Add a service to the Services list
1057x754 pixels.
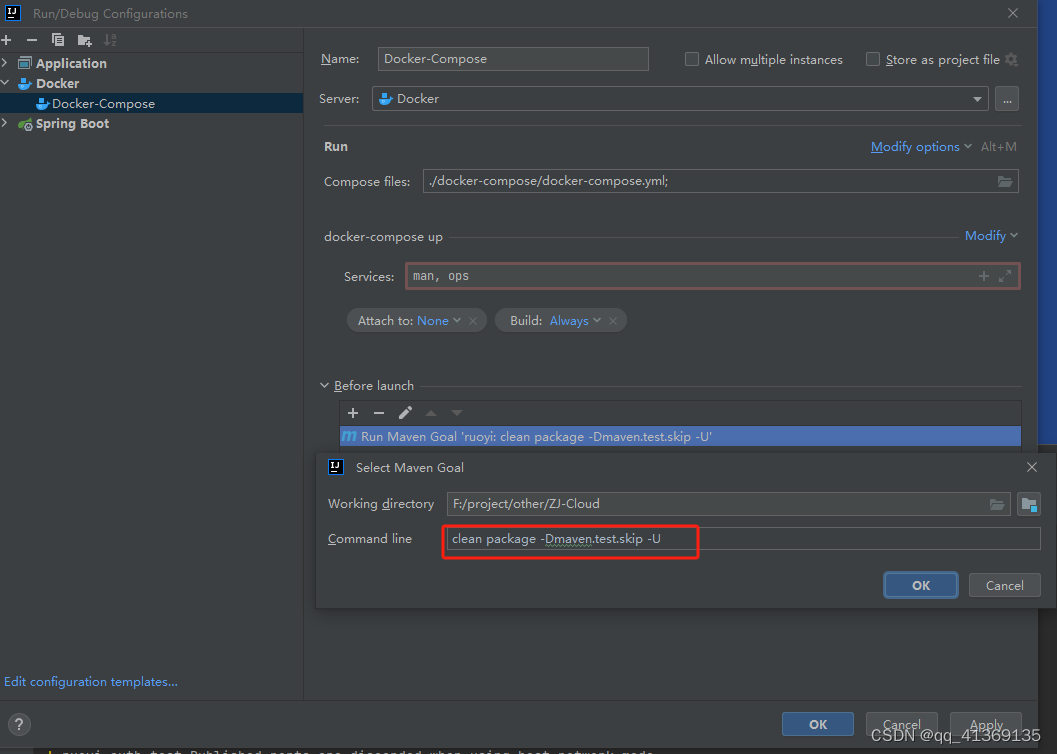tap(983, 275)
